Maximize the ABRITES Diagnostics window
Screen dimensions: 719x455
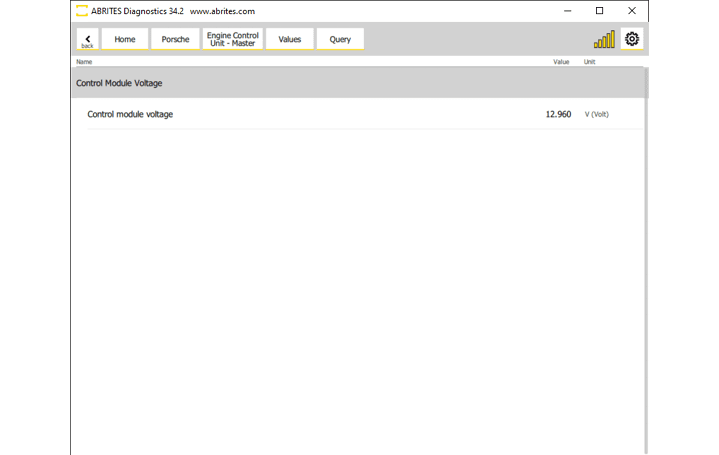click(599, 11)
